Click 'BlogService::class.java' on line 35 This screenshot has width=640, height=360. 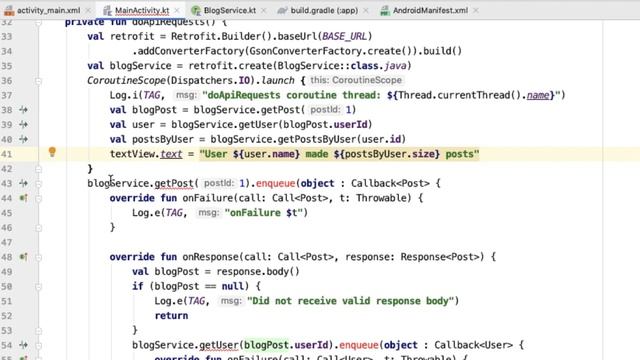[342, 66]
